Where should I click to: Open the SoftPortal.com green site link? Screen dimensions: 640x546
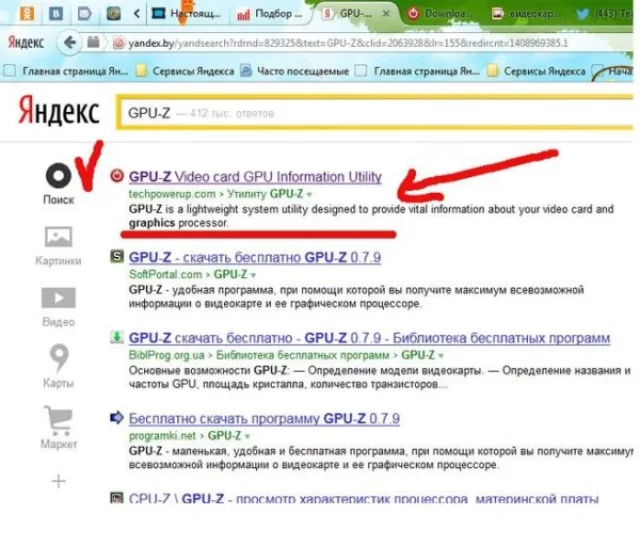[165, 274]
